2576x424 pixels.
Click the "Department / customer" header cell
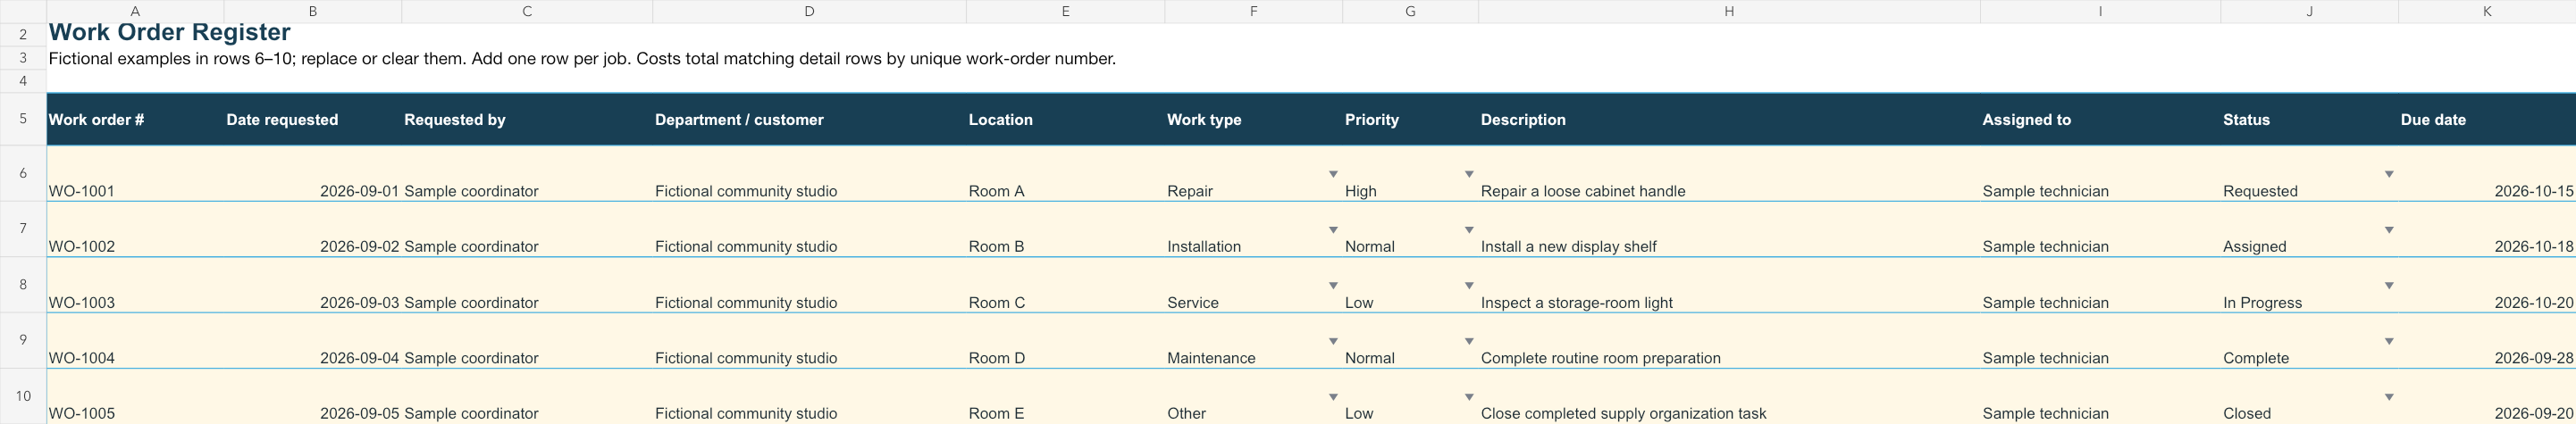coord(809,120)
